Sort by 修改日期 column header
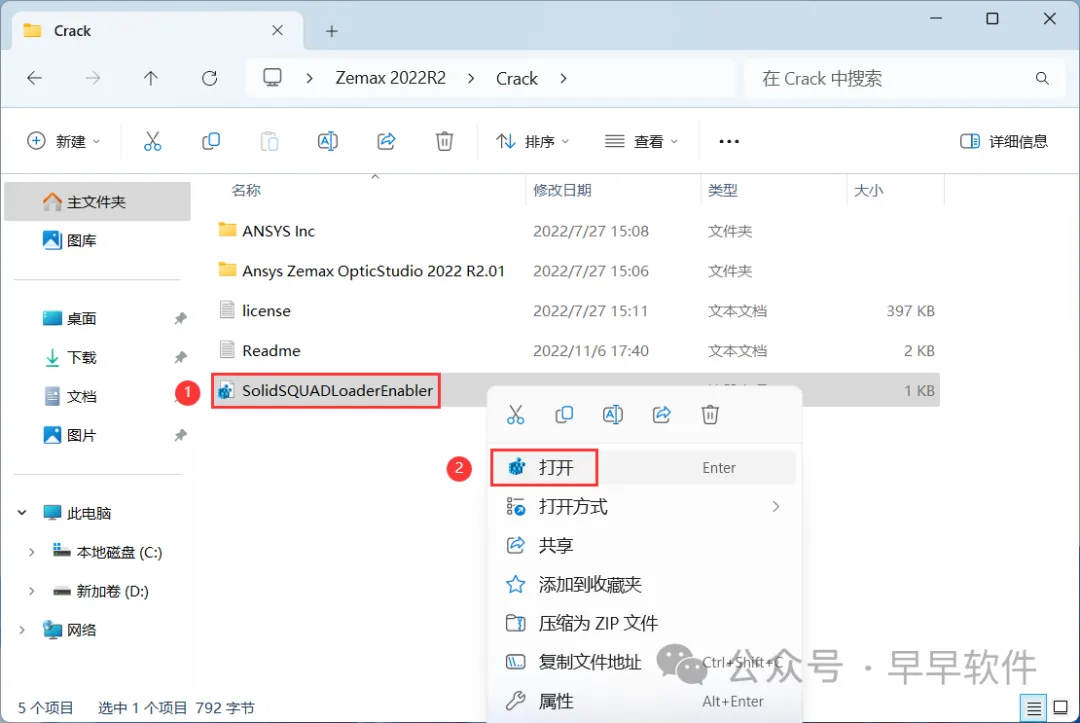Screen dimensions: 1080x723 562,190
